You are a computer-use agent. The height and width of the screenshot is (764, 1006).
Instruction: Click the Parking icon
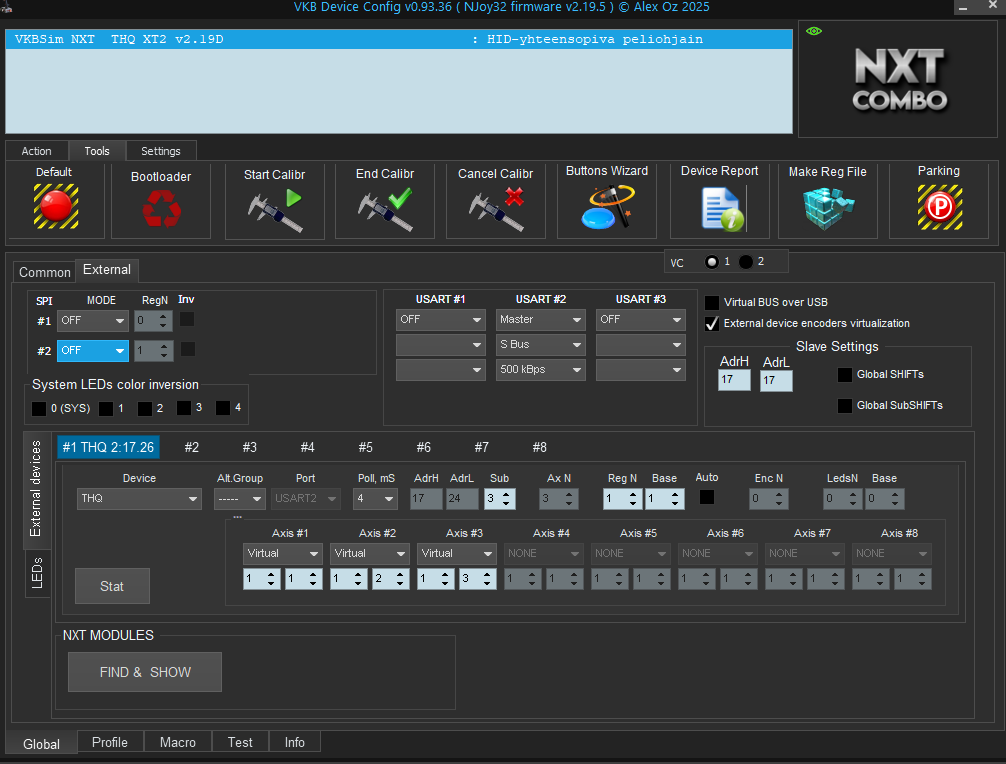tap(939, 207)
